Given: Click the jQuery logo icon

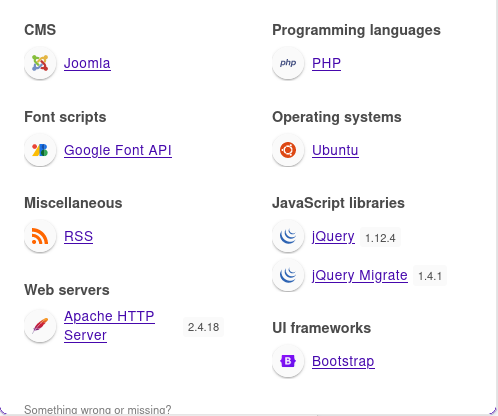Looking at the screenshot, I should coord(288,236).
